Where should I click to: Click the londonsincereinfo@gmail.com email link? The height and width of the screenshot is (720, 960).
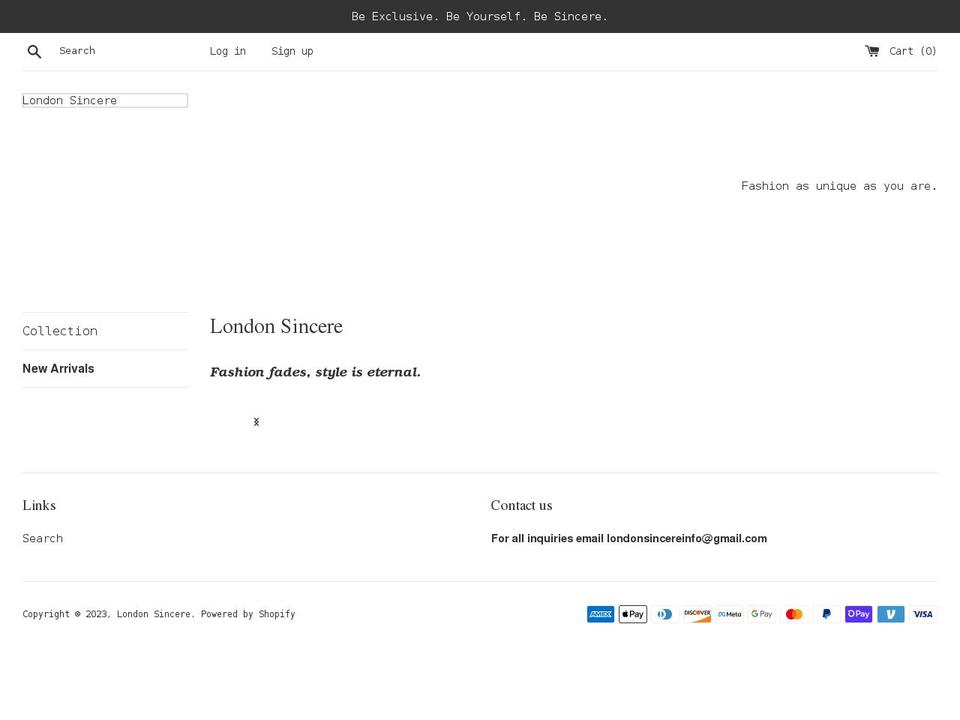click(x=686, y=538)
